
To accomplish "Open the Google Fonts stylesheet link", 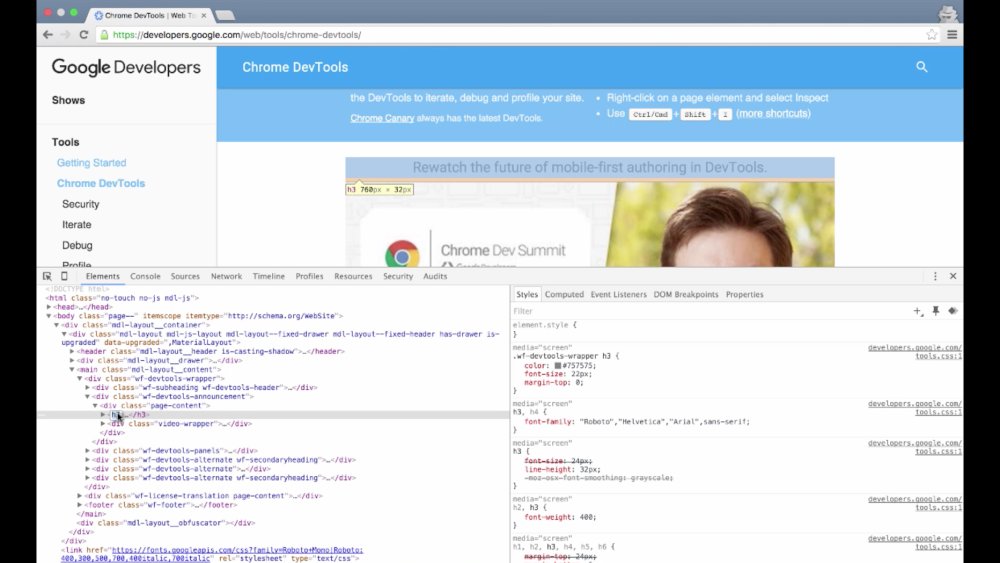I will pos(212,553).
